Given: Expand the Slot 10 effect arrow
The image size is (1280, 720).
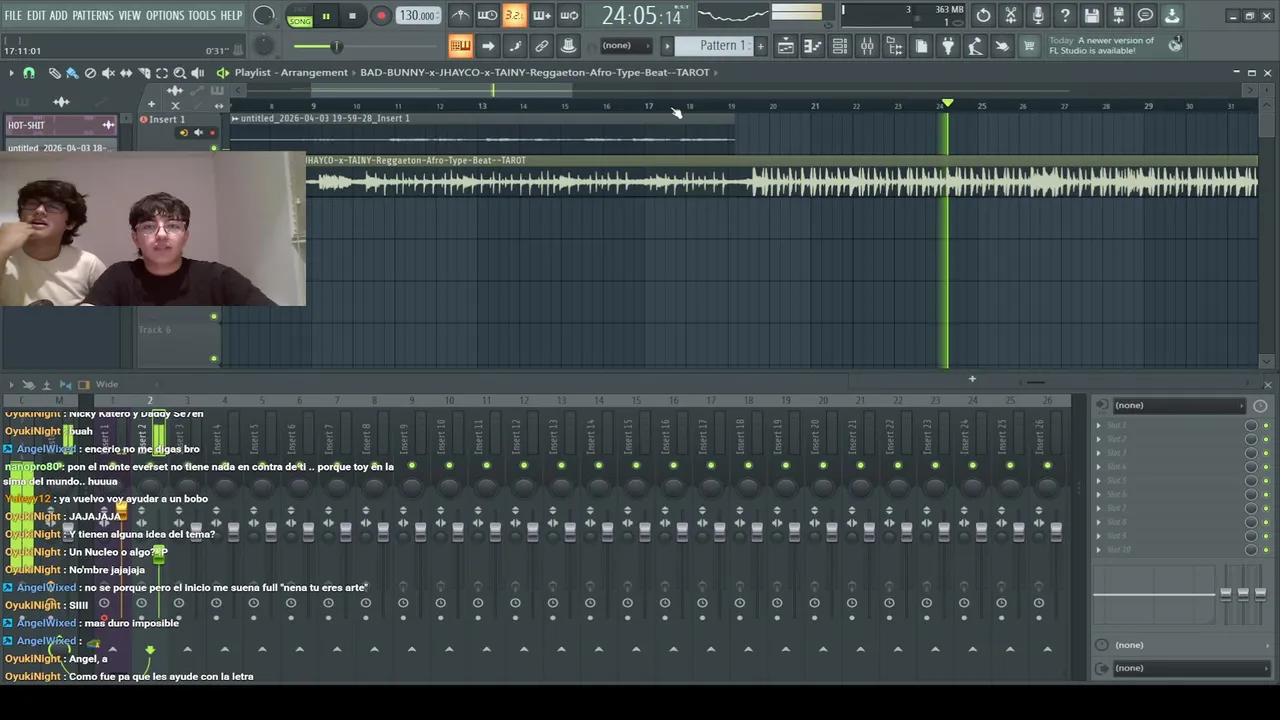Looking at the screenshot, I should point(1099,550).
